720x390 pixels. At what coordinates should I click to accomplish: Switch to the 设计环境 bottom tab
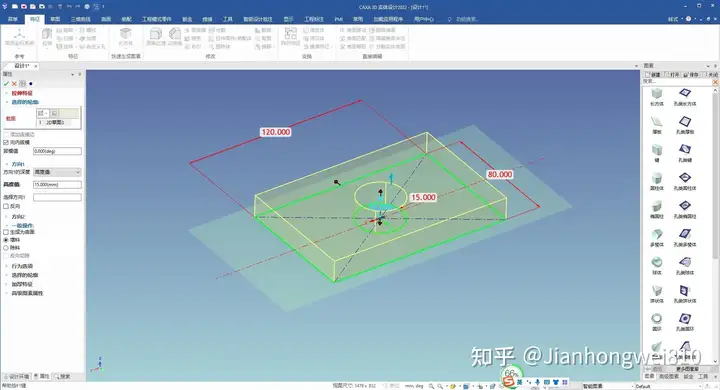[17, 376]
